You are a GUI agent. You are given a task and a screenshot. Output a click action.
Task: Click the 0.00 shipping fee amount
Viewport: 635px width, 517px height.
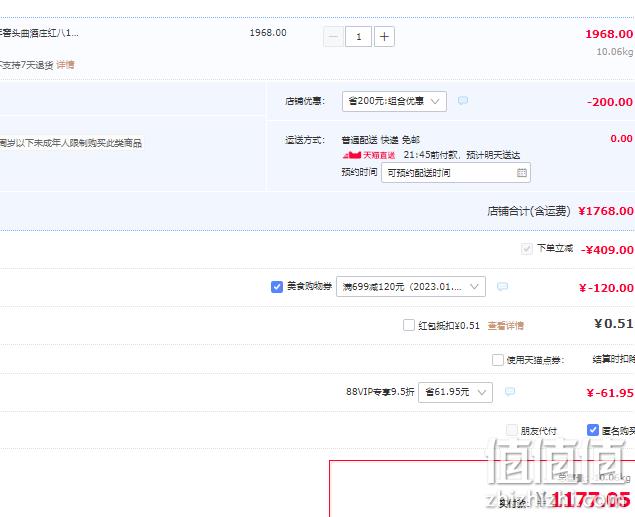point(621,138)
